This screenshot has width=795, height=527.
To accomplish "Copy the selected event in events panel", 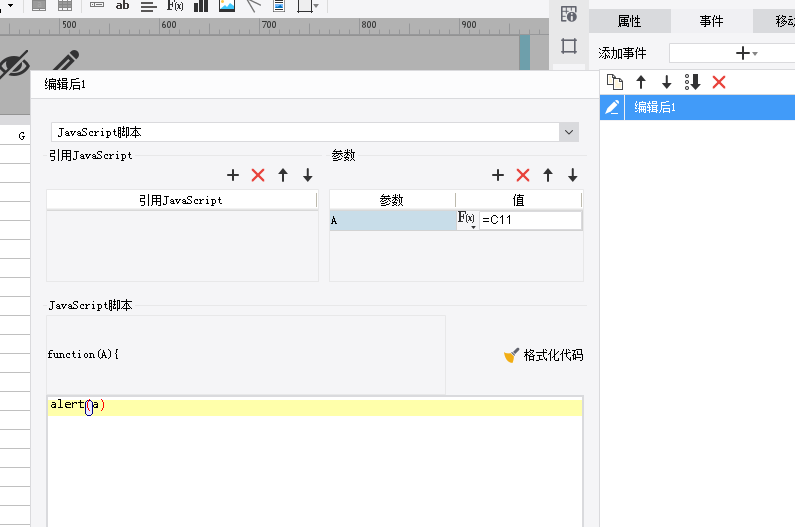I will pos(615,82).
